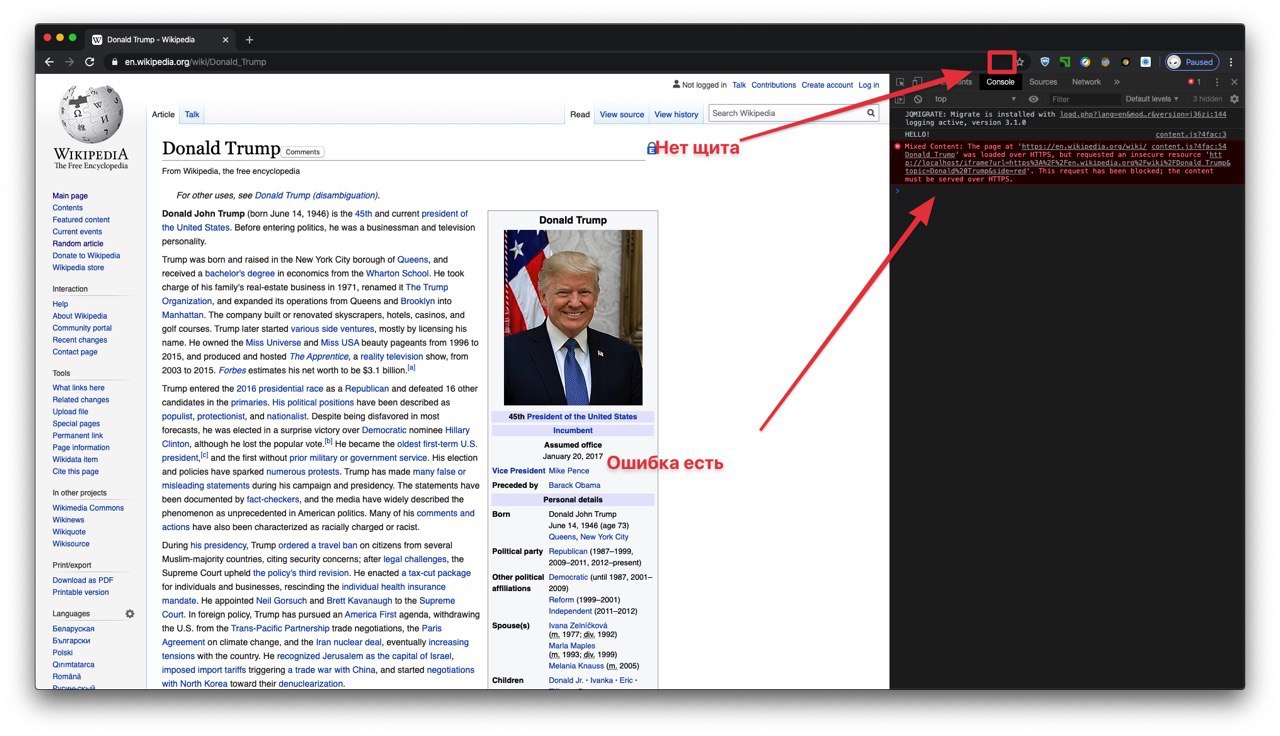Reload the Wikipedia page
This screenshot has width=1280, height=736.
pos(90,61)
